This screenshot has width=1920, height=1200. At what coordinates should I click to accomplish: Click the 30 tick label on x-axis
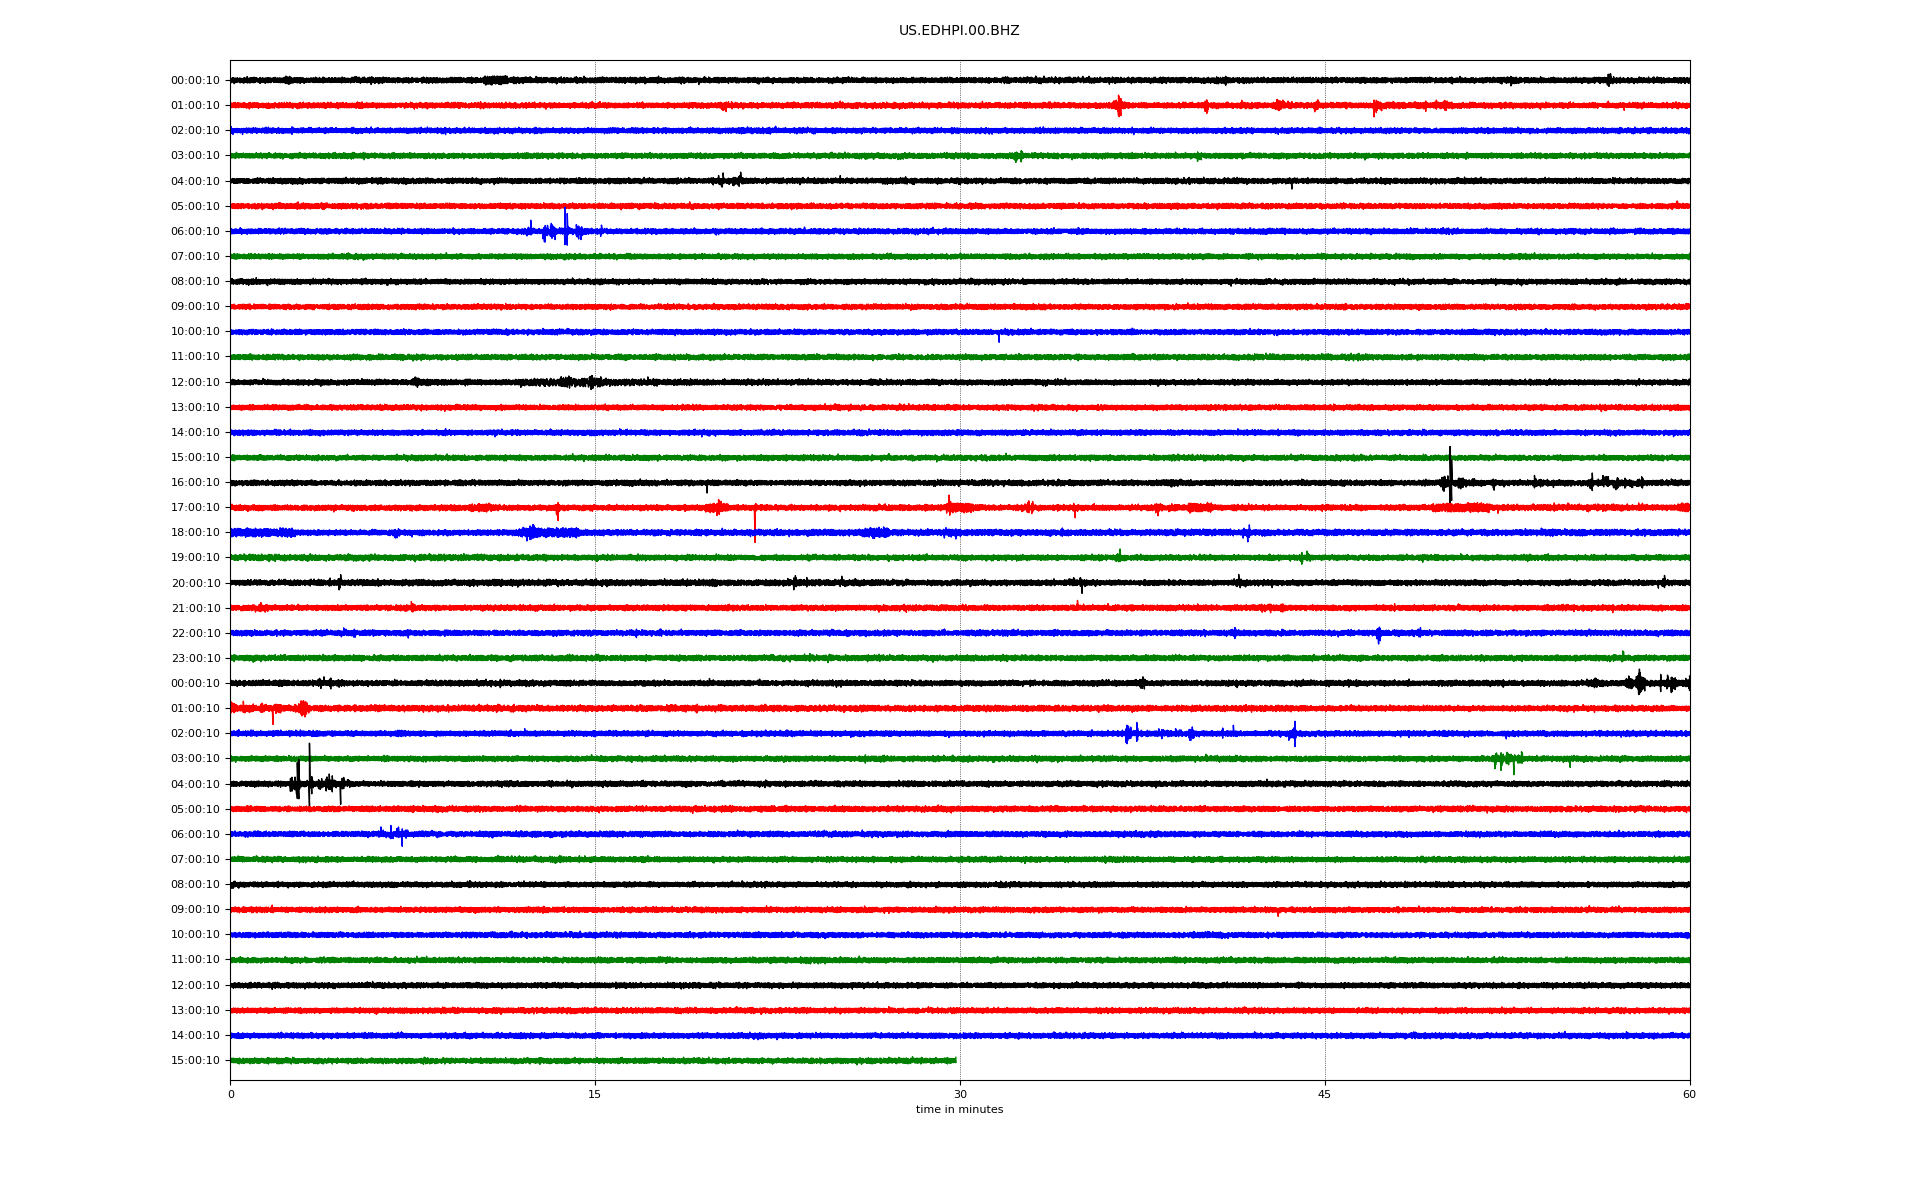coord(960,1094)
